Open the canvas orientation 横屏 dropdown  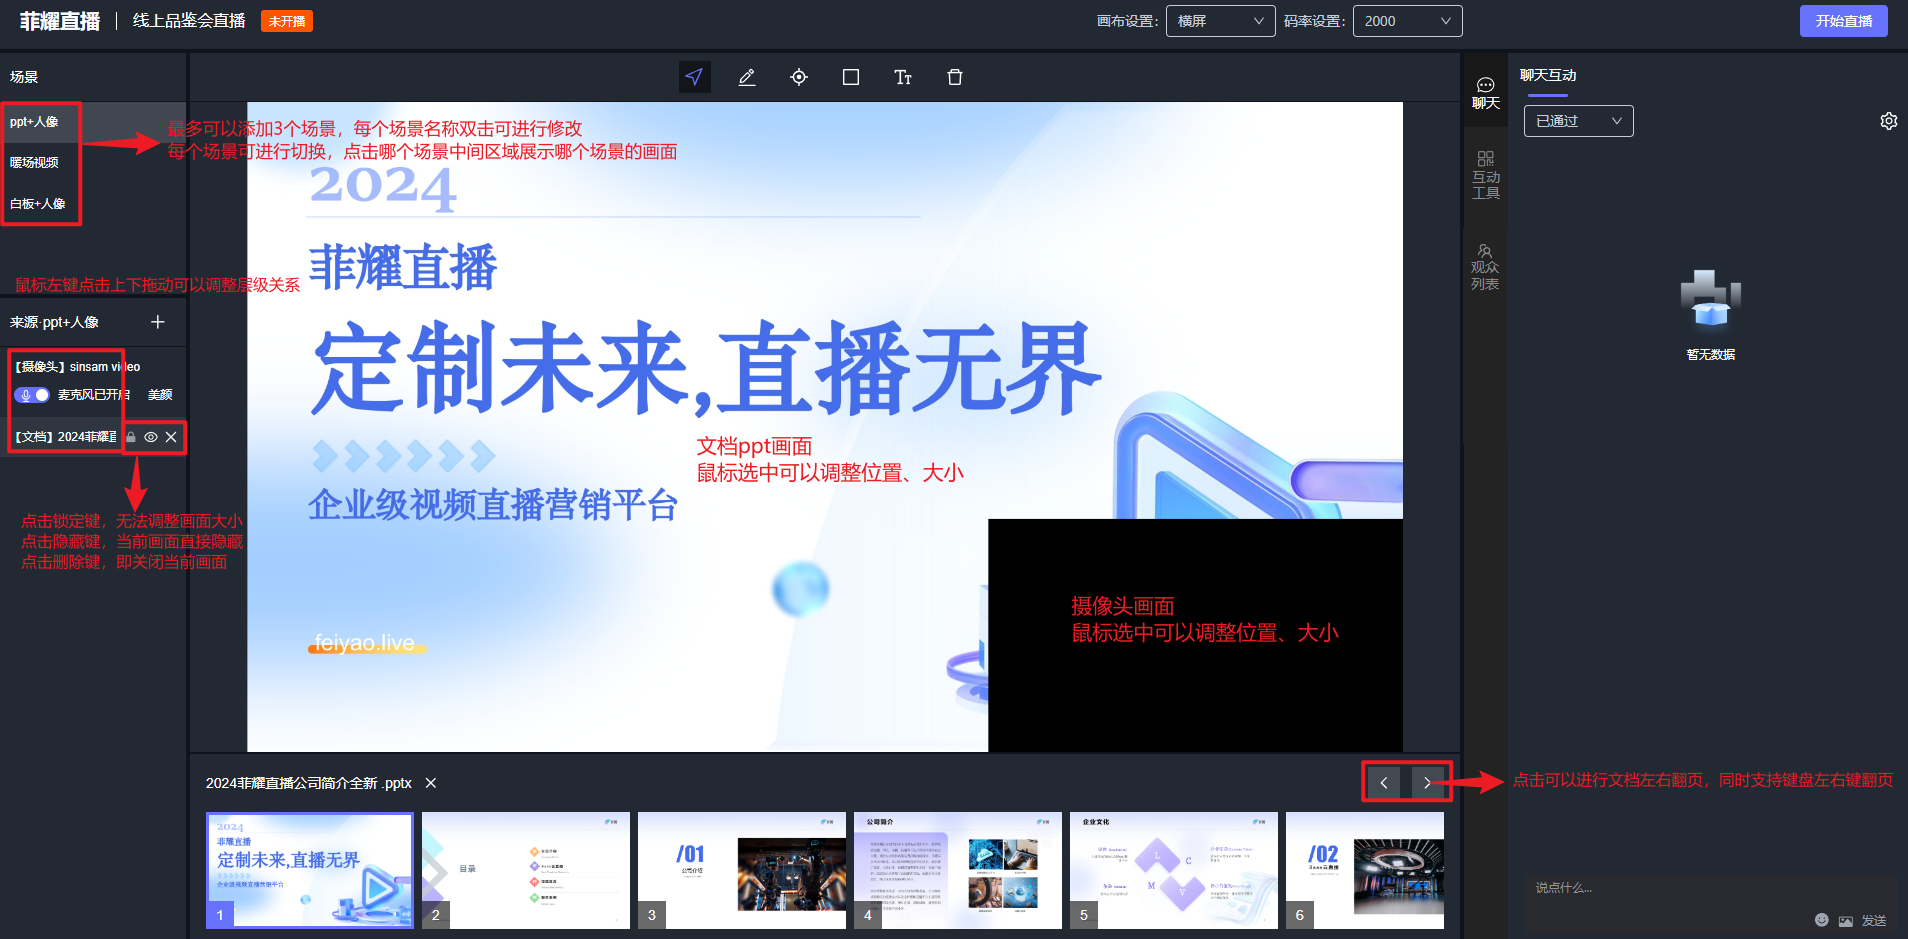(x=1220, y=21)
